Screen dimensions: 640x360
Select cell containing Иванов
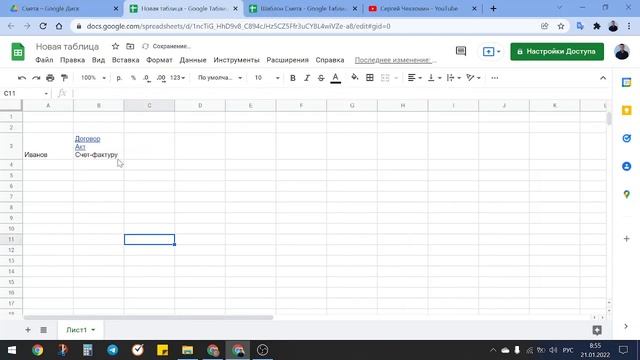pyautogui.click(x=48, y=146)
